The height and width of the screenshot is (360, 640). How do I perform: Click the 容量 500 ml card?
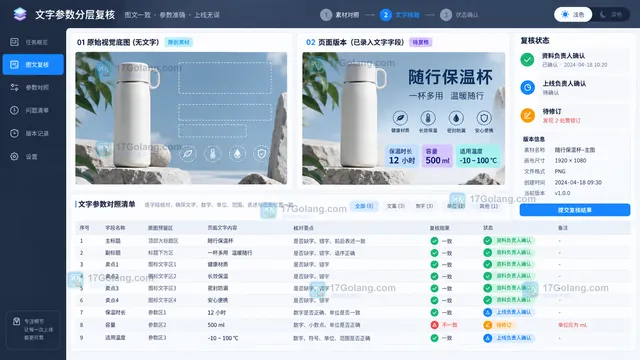(437, 156)
